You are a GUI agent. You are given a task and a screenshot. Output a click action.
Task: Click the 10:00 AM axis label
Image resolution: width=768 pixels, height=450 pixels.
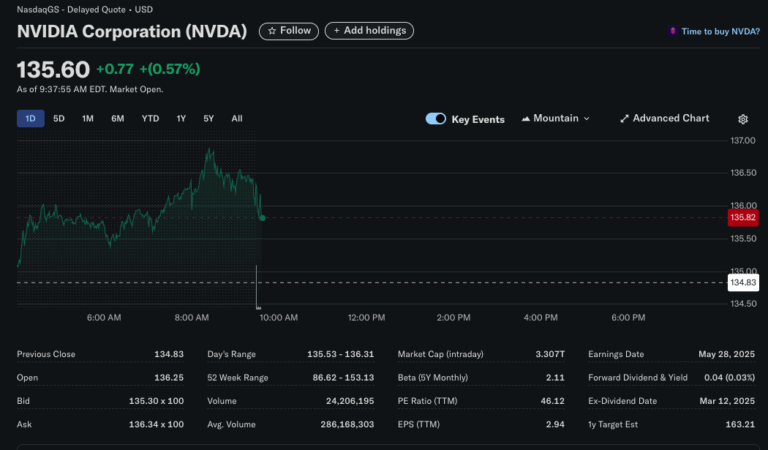(279, 318)
